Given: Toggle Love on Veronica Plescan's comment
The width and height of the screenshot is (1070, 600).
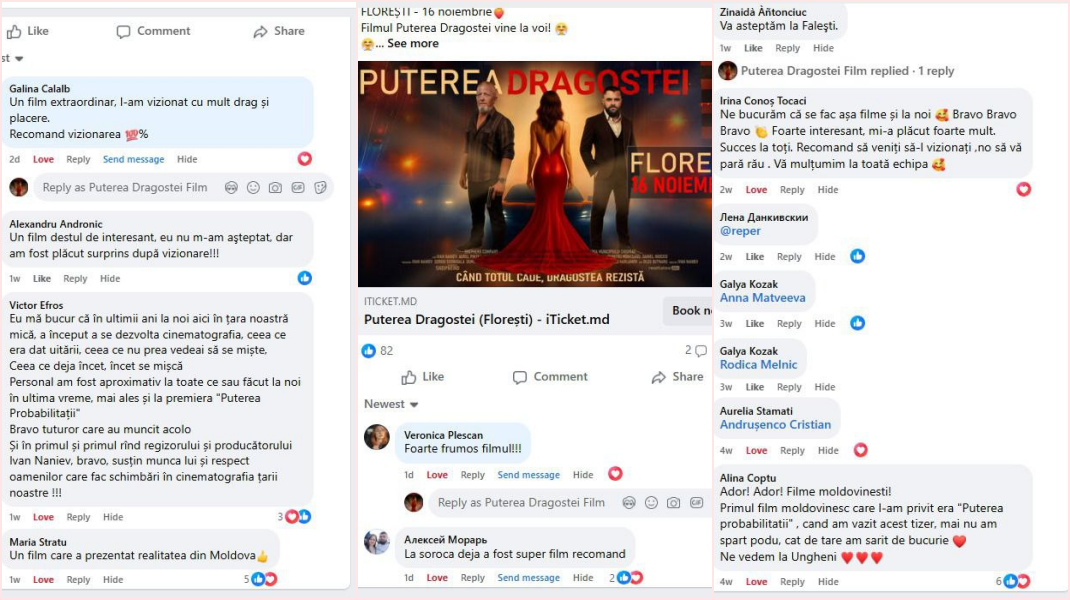Looking at the screenshot, I should pos(437,475).
